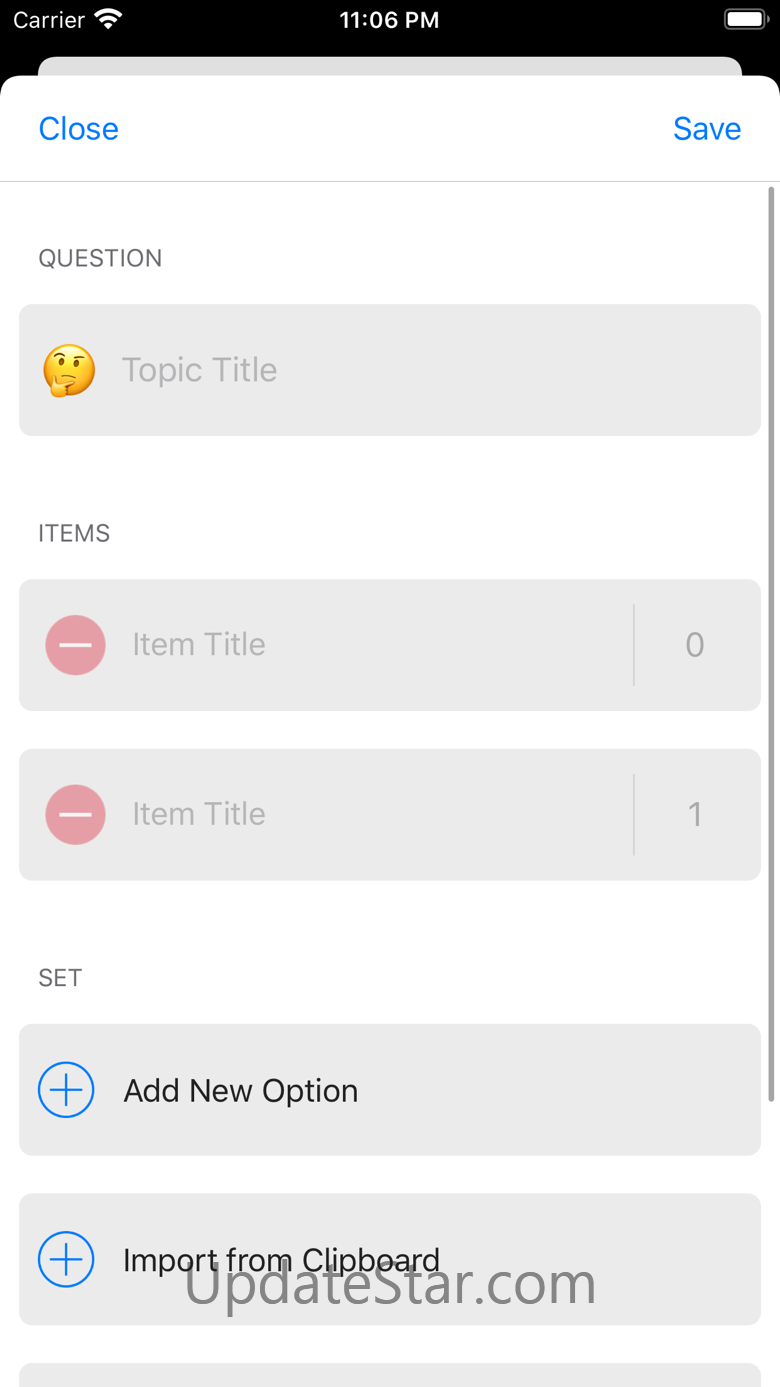Close the question editor sheet
780x1387 pixels.
[78, 129]
